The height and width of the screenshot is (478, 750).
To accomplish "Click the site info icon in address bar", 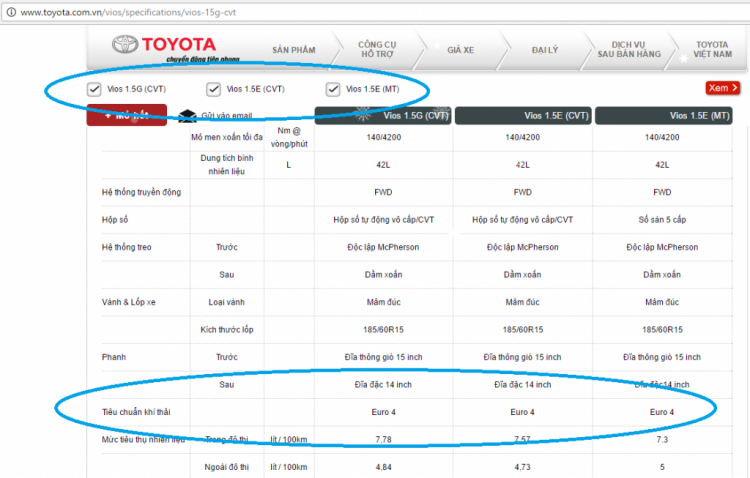I will (x=11, y=12).
